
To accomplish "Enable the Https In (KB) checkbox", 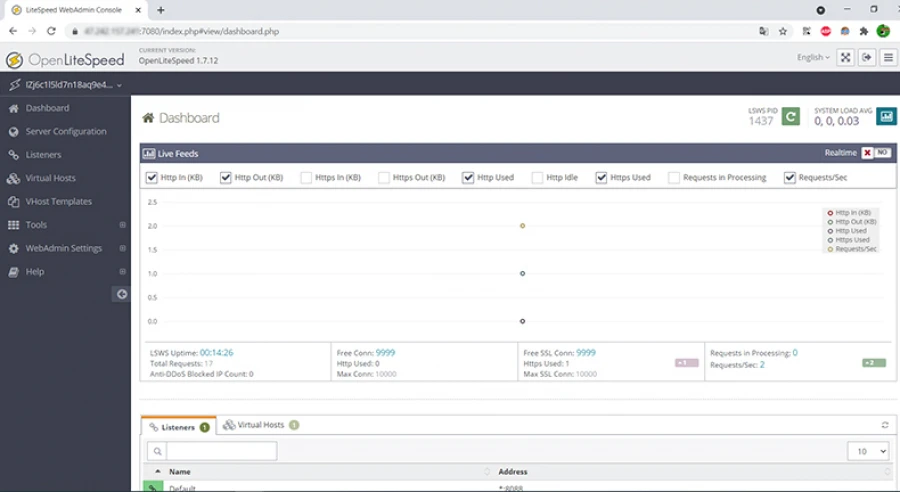I will [306, 178].
